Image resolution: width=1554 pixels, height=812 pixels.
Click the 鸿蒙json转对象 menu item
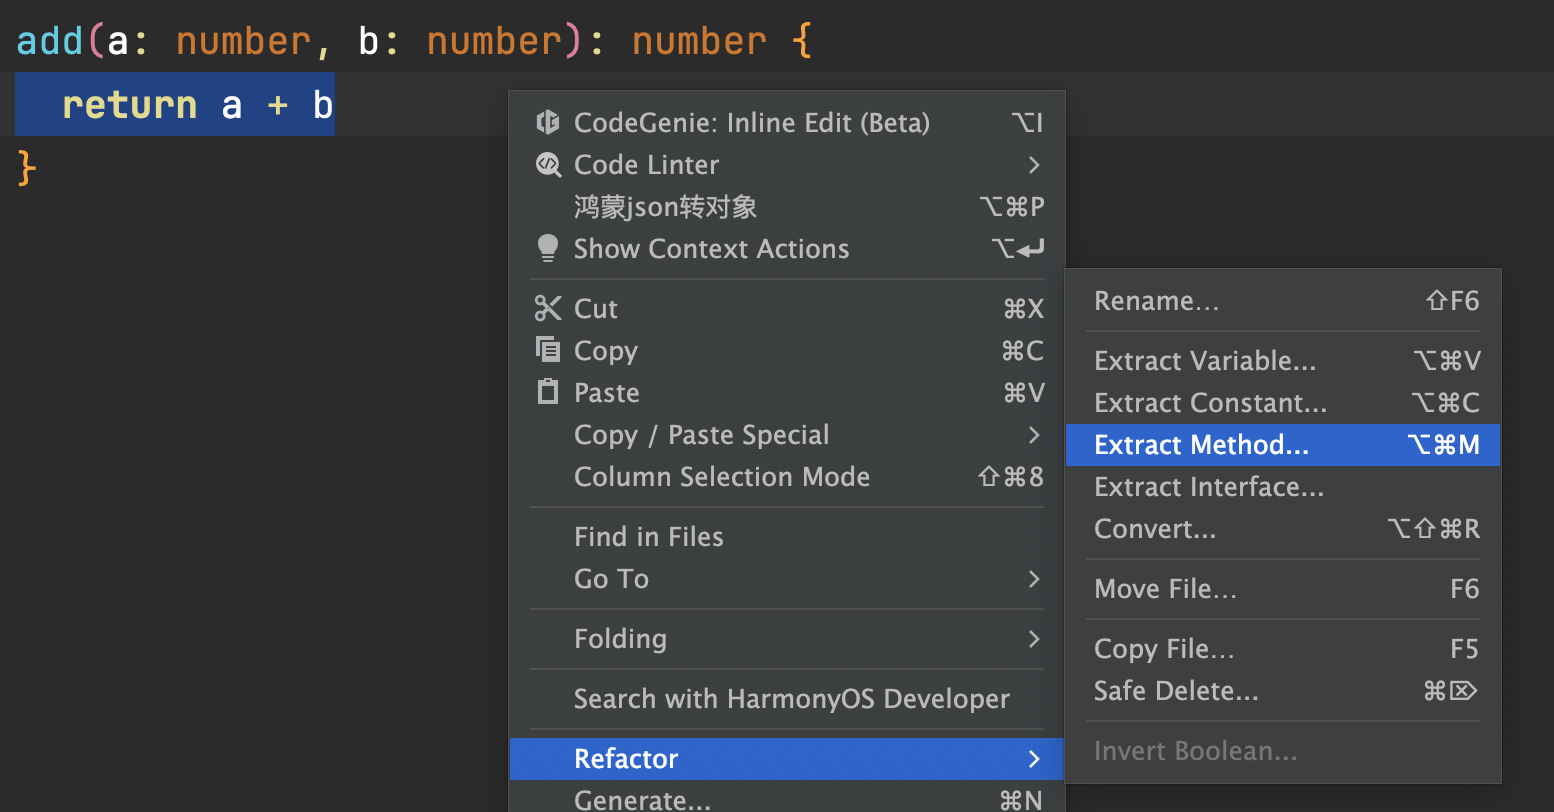coord(665,207)
